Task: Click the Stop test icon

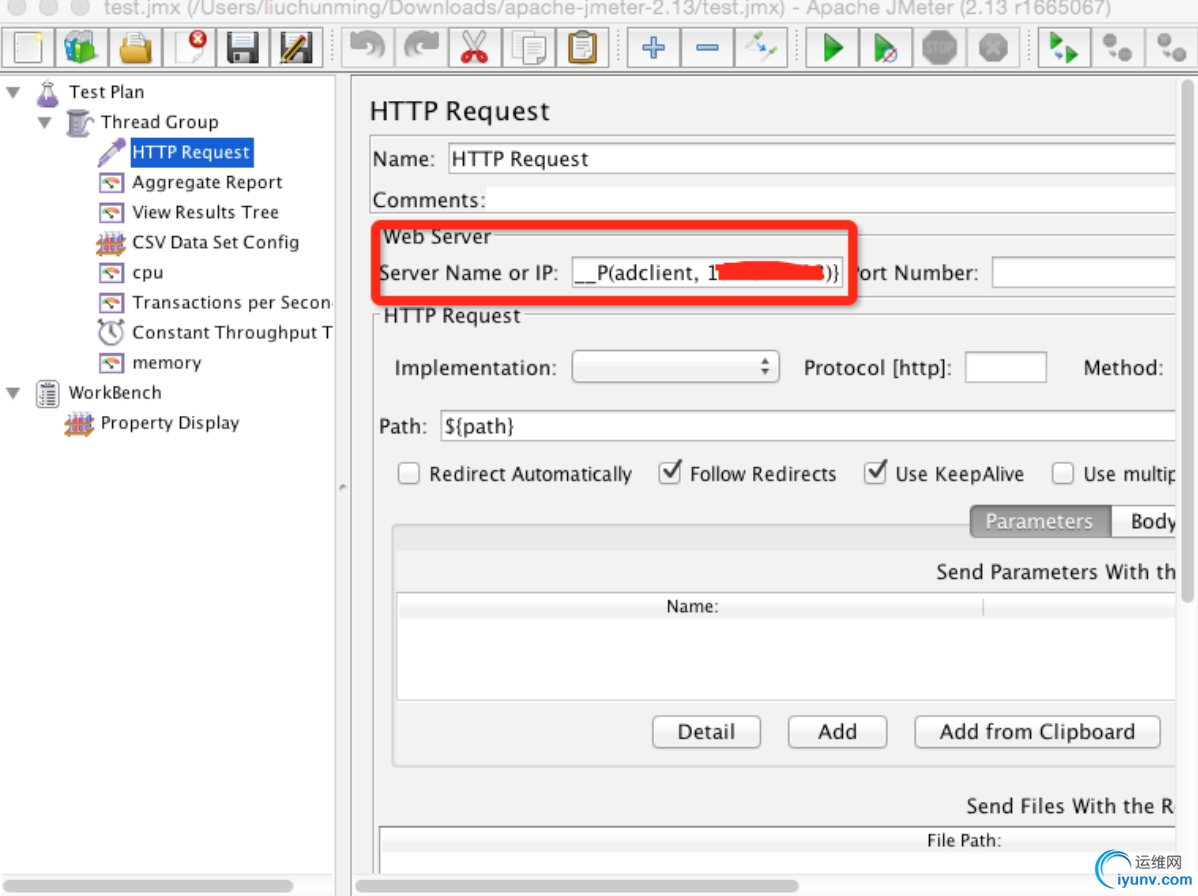Action: click(x=939, y=48)
